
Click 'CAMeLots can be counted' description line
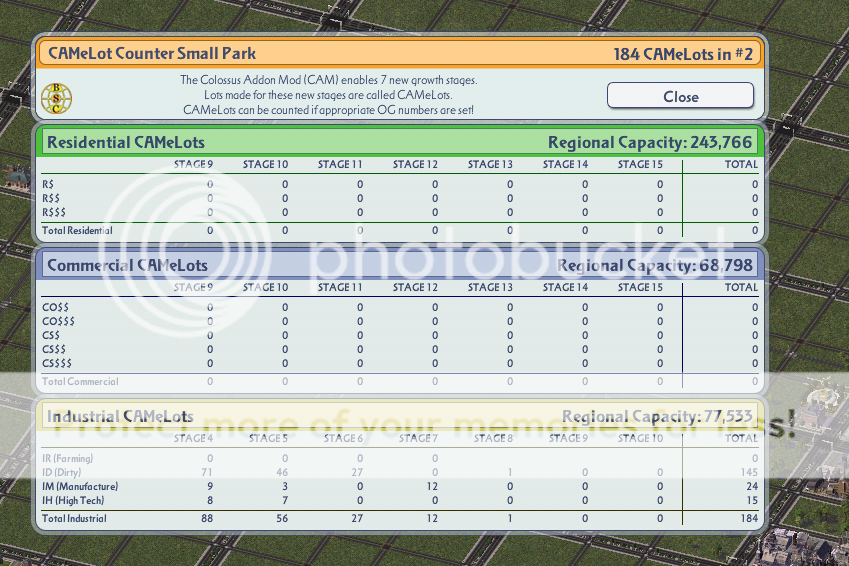[329, 110]
